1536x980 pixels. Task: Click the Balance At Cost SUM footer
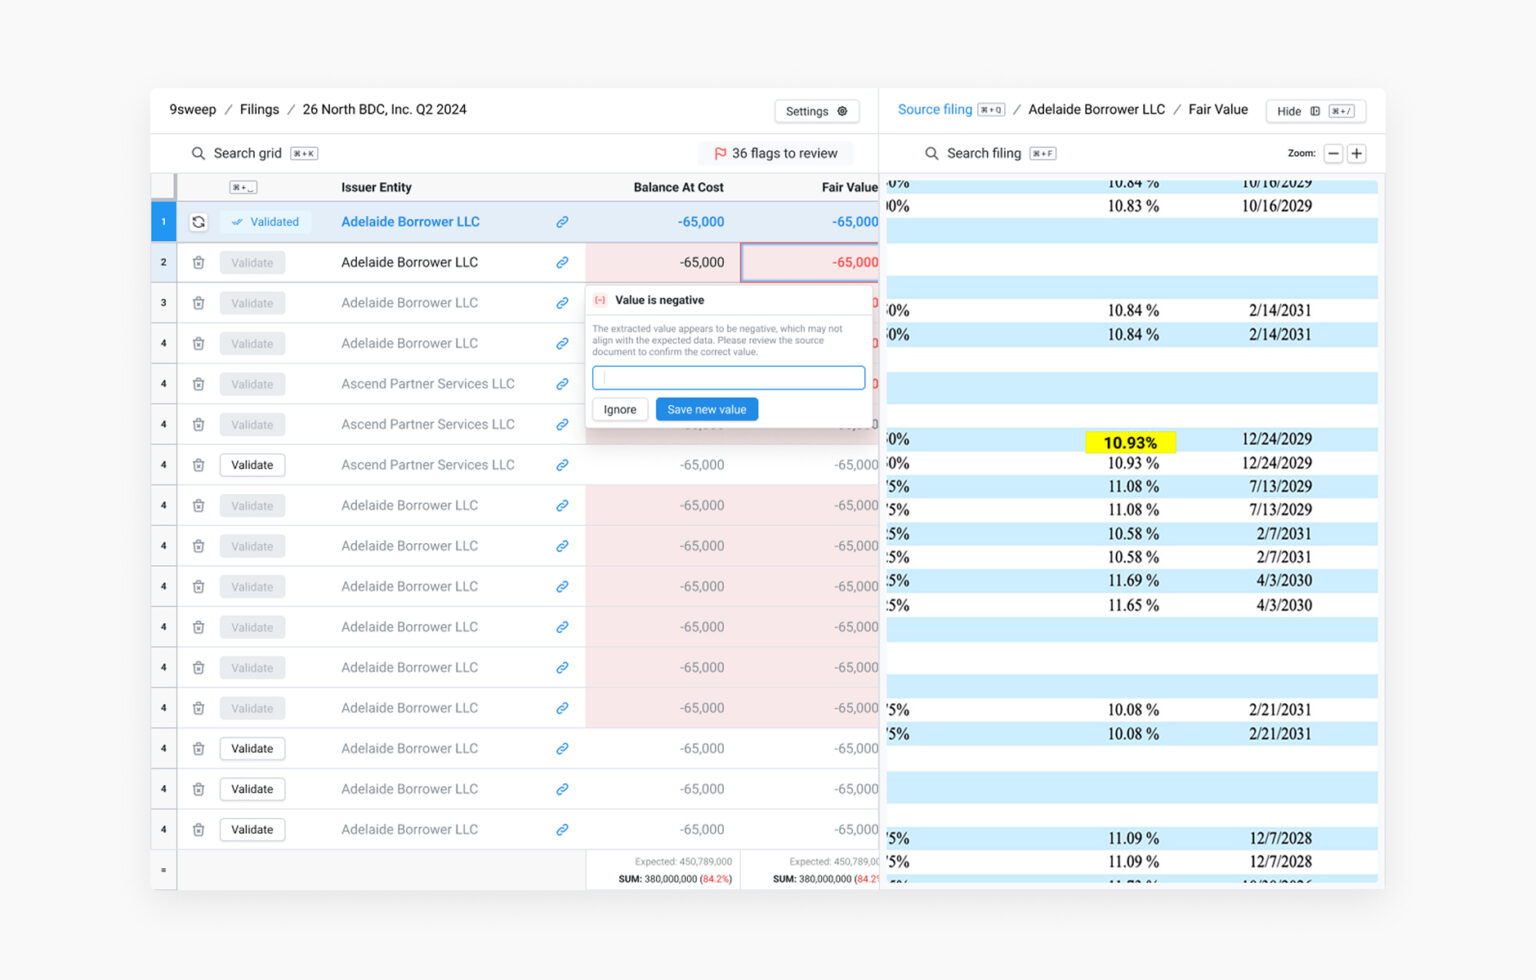pos(675,879)
